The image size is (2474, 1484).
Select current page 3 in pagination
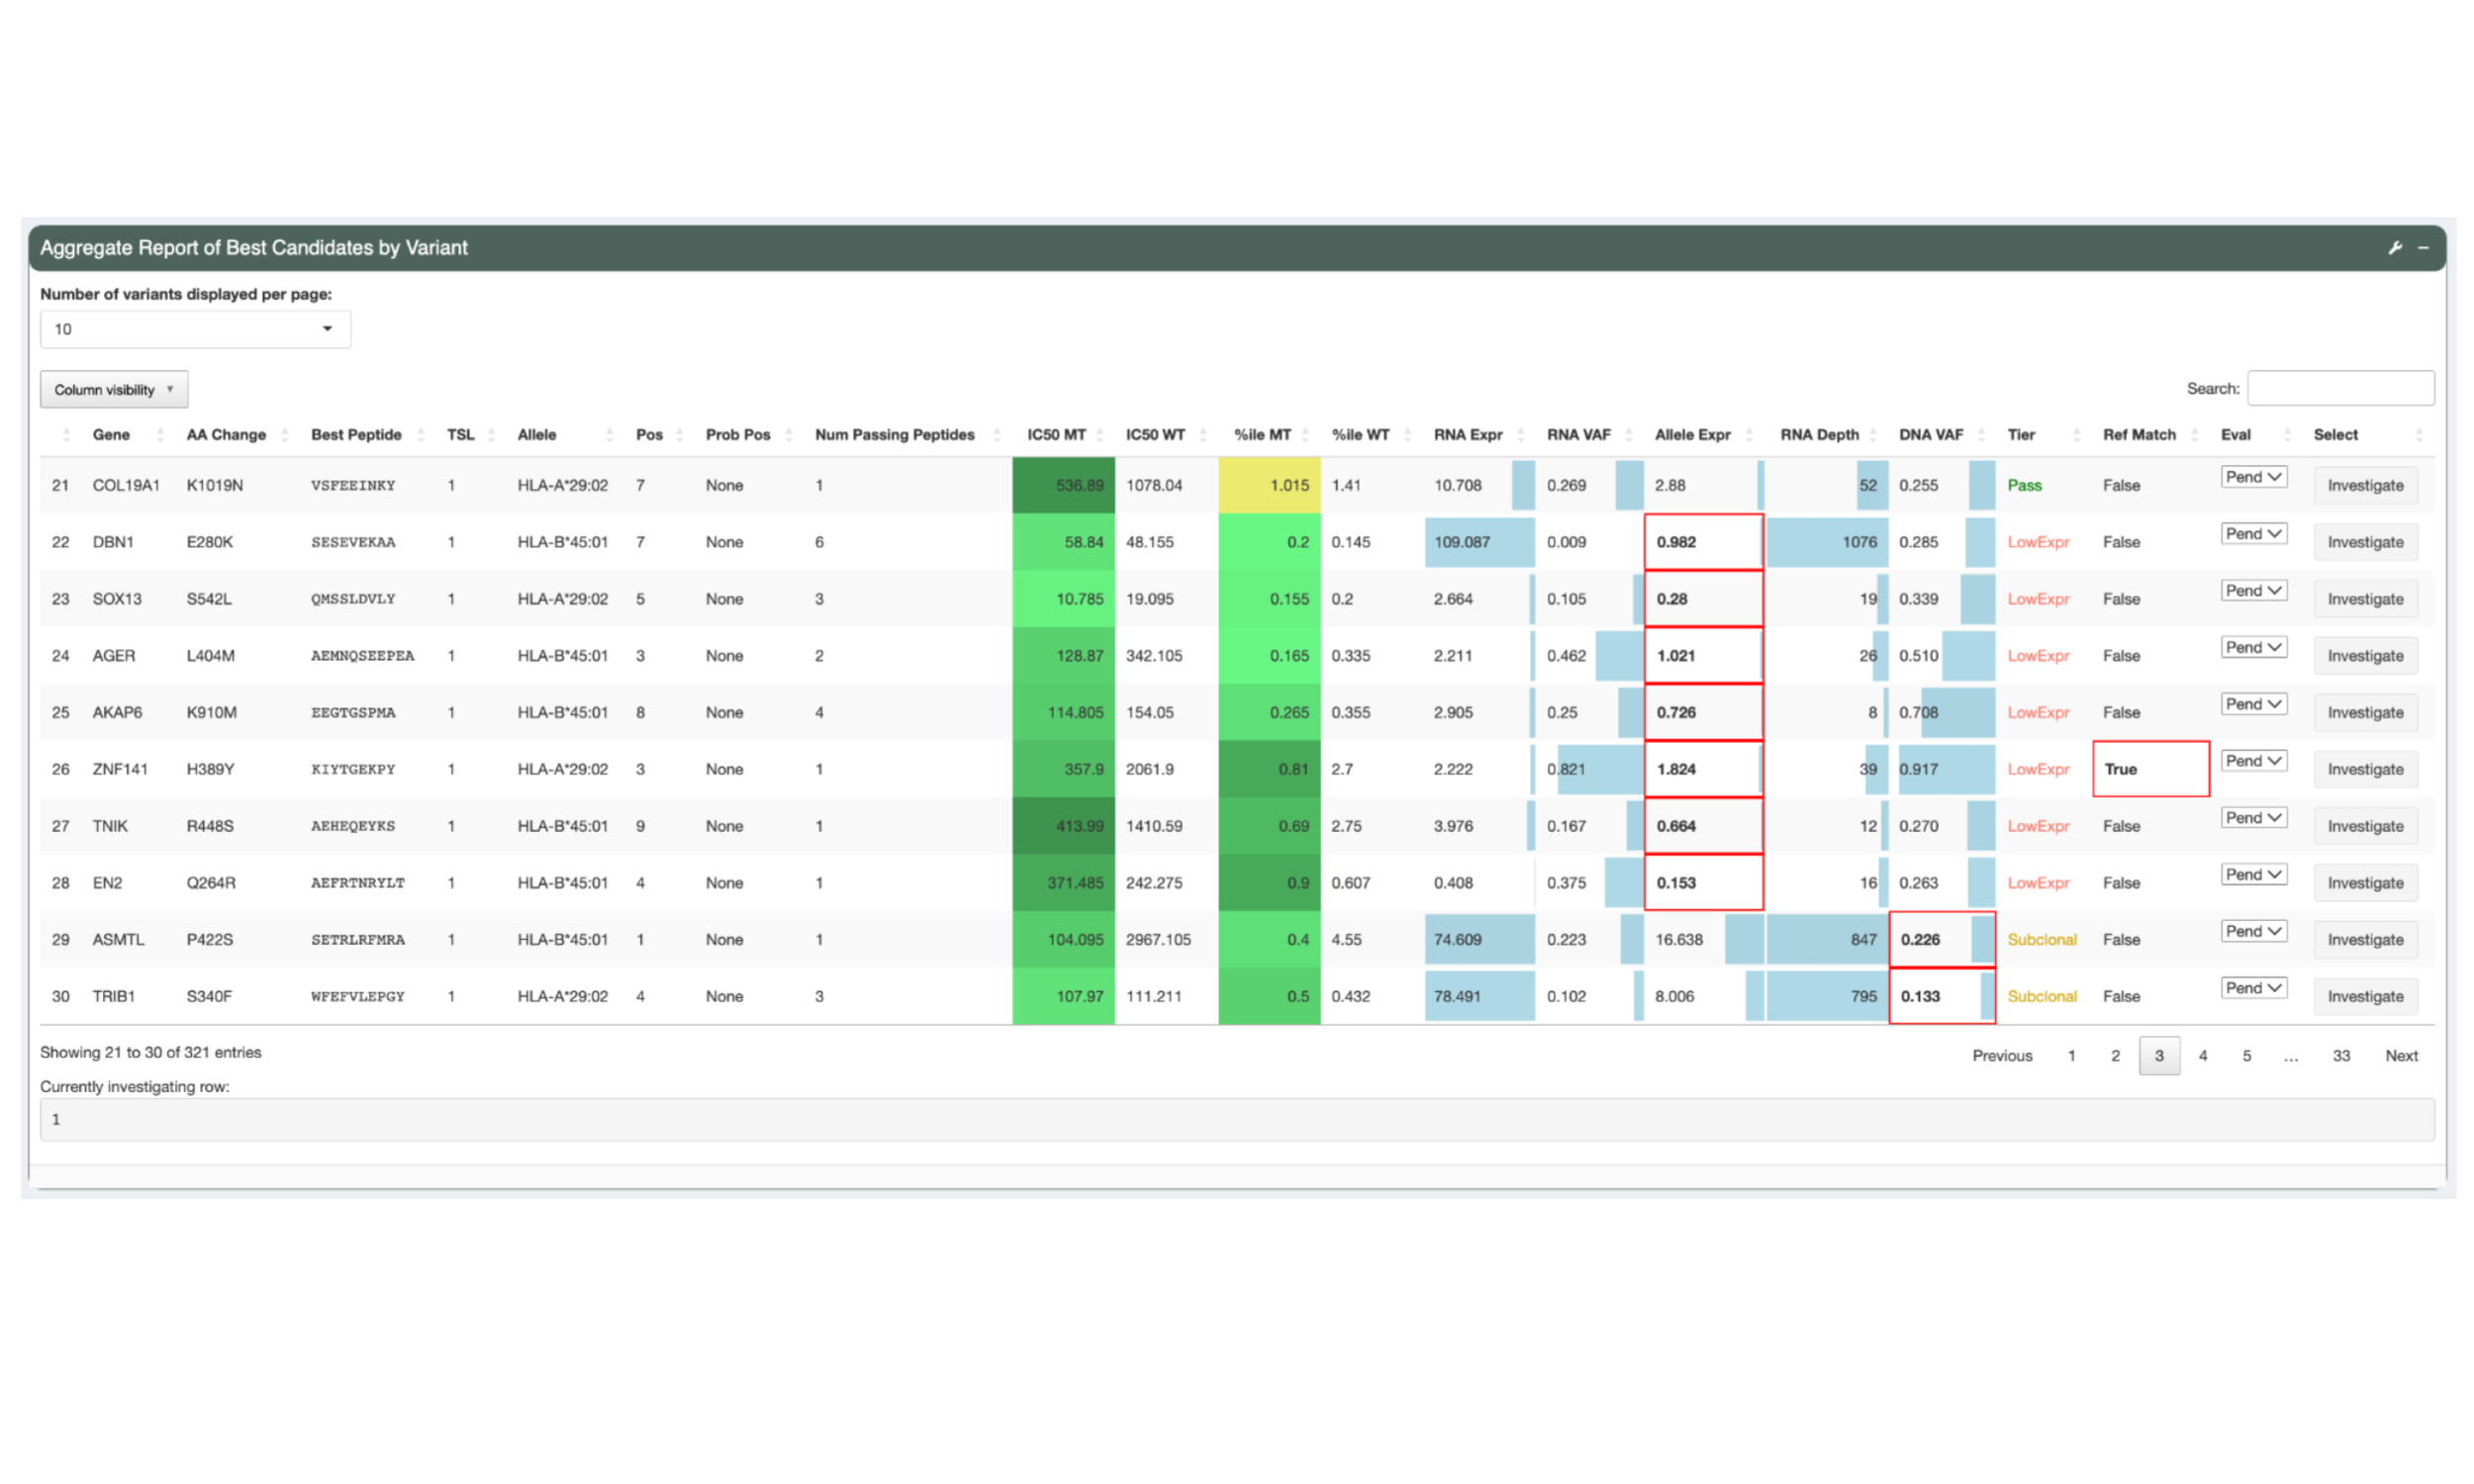2159,1056
